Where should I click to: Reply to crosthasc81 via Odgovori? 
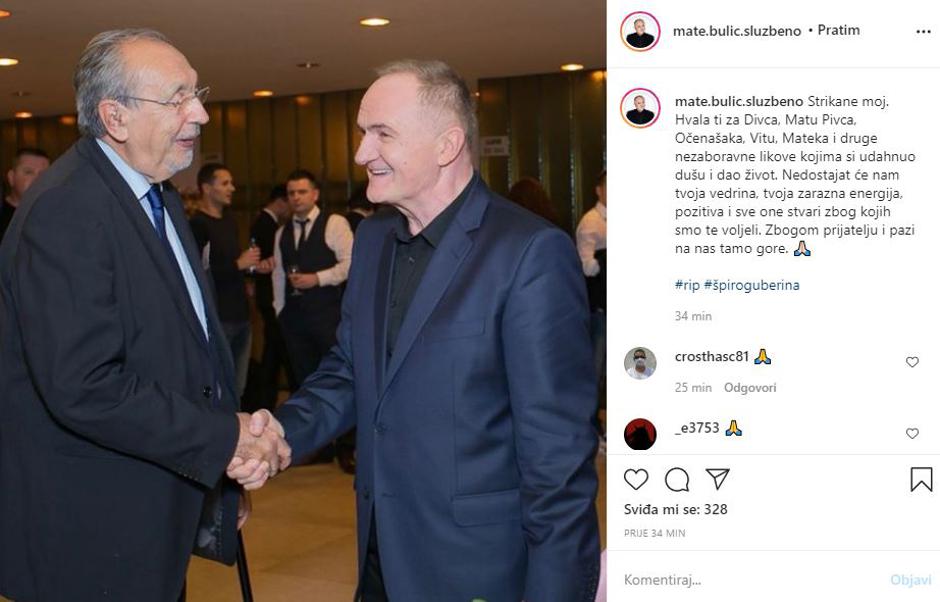click(750, 388)
